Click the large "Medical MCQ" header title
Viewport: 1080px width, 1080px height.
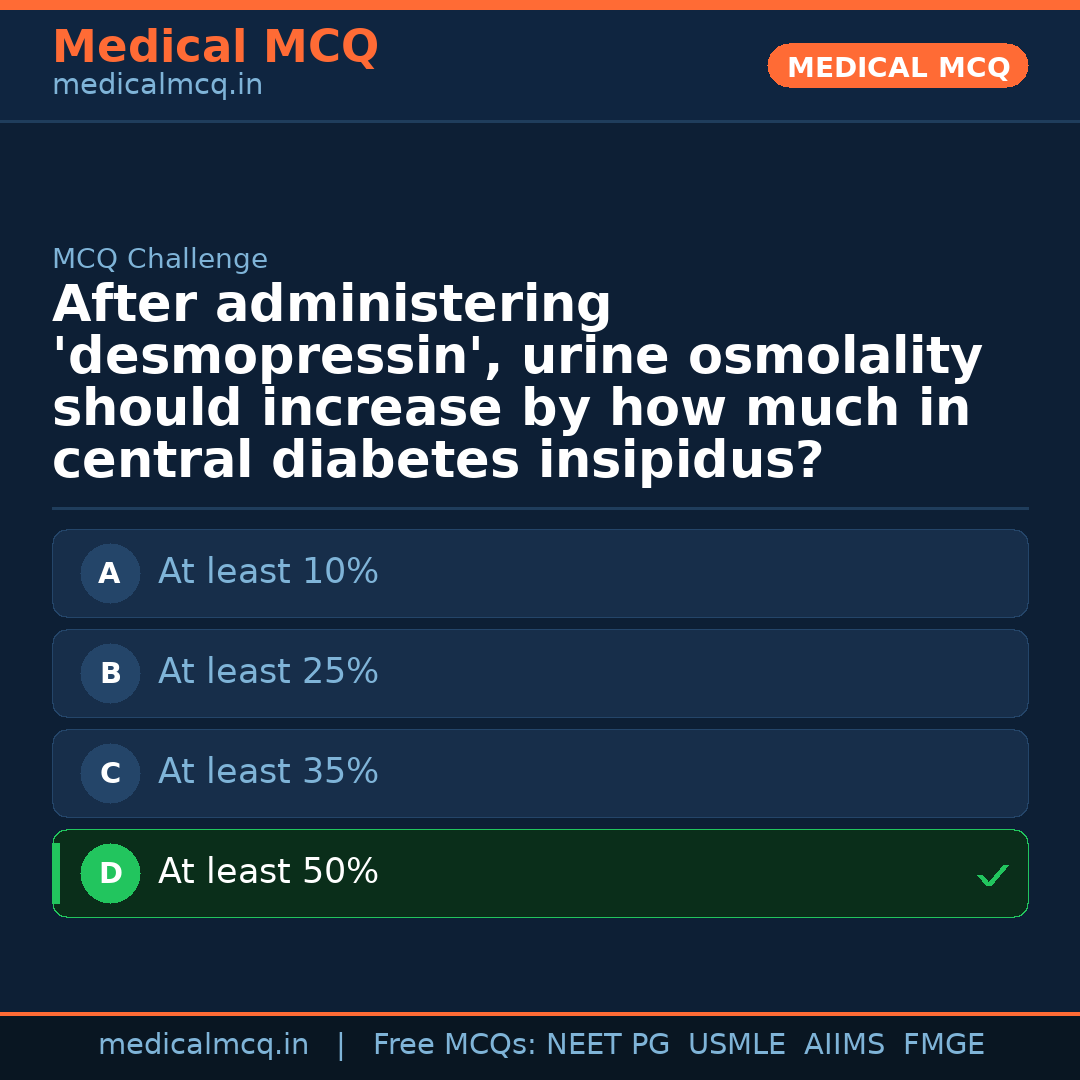click(215, 47)
